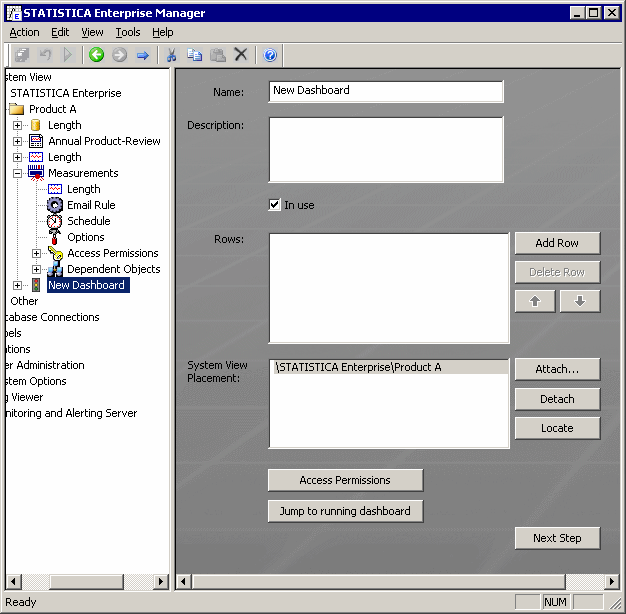Open the Edit menu
The image size is (626, 614).
60,32
